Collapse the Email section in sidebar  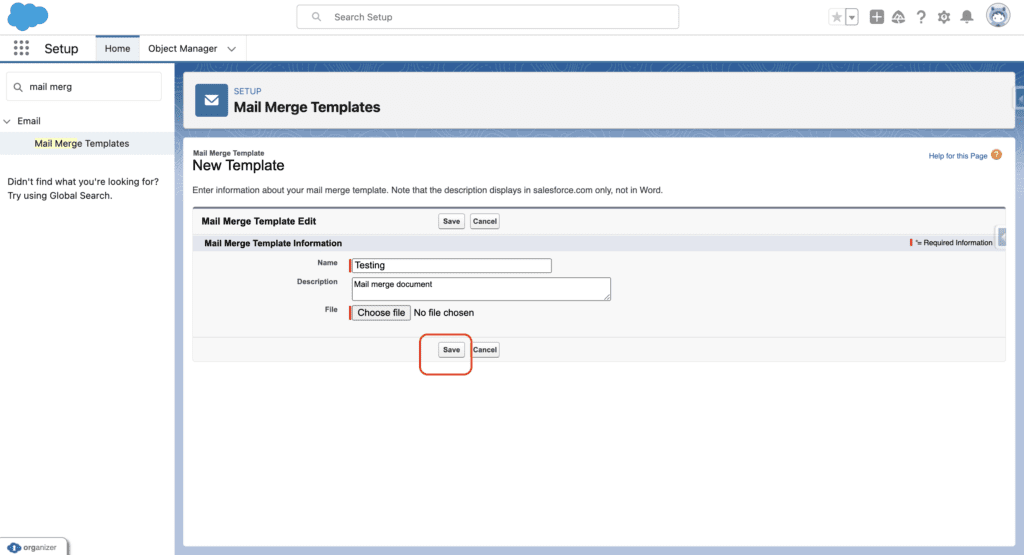point(8,121)
